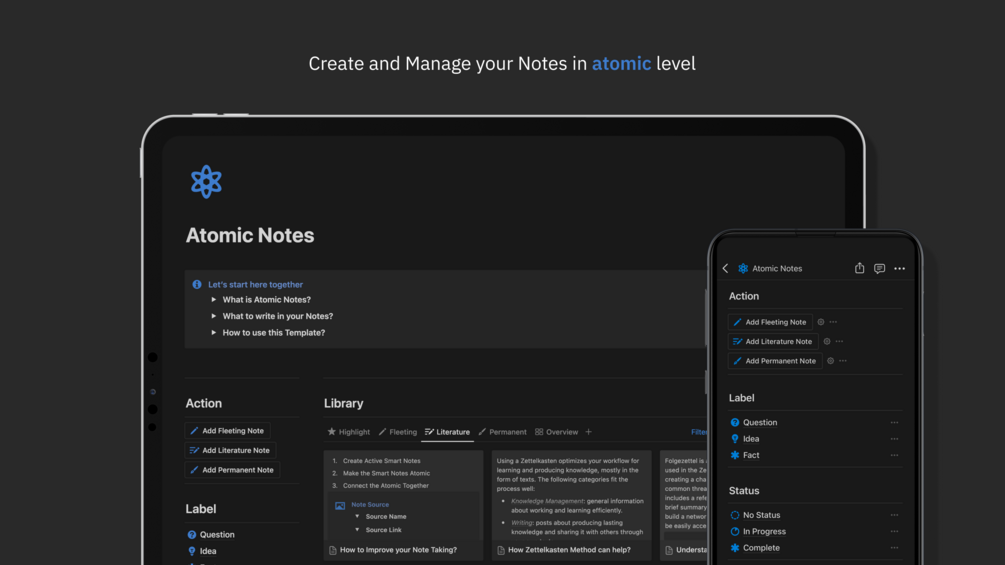Open comments icon on the phone header
Viewport: 1005px width, 565px height.
pyautogui.click(x=879, y=268)
